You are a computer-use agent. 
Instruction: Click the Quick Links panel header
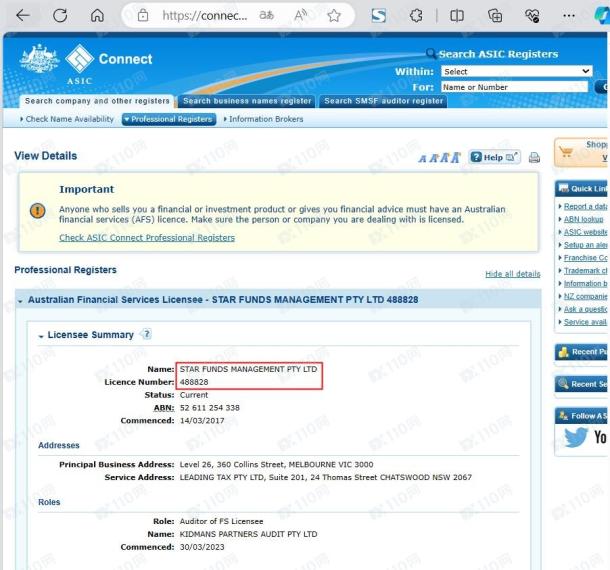click(x=581, y=189)
